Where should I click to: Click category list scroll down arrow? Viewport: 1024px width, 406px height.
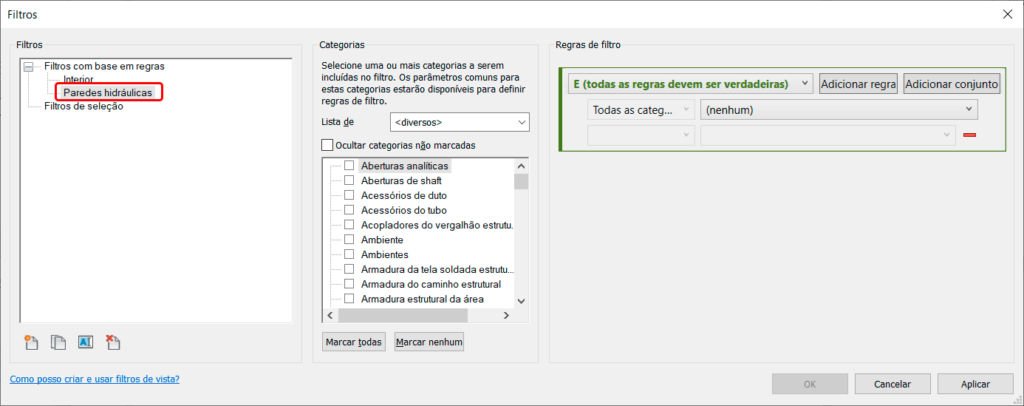(x=521, y=300)
